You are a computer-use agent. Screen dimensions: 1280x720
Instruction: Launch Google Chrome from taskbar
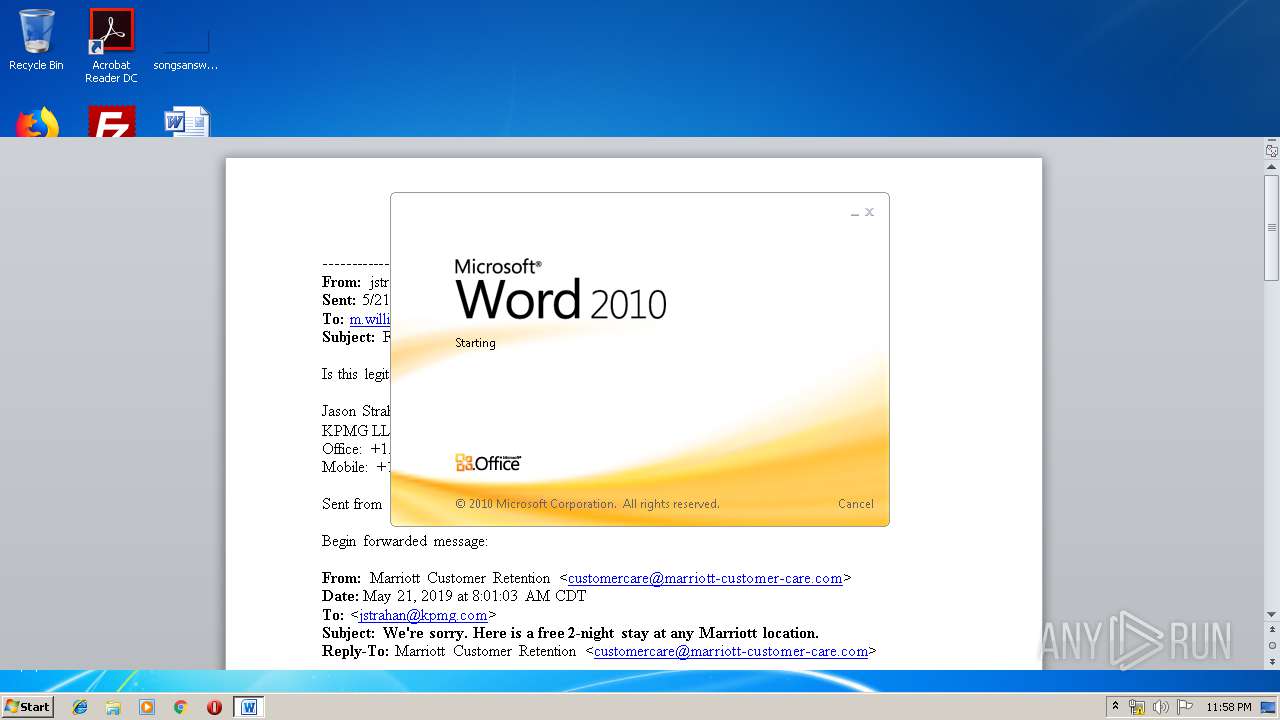point(180,707)
